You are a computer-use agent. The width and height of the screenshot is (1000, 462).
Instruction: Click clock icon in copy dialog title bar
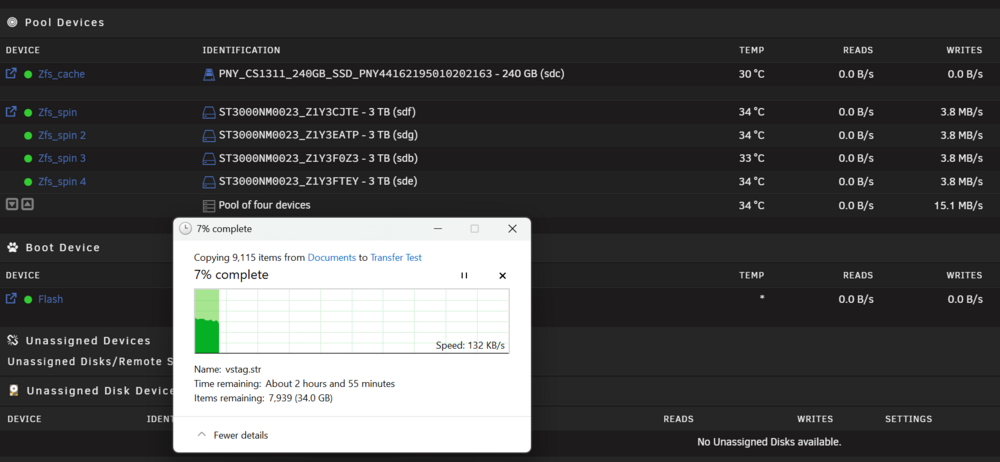(186, 228)
